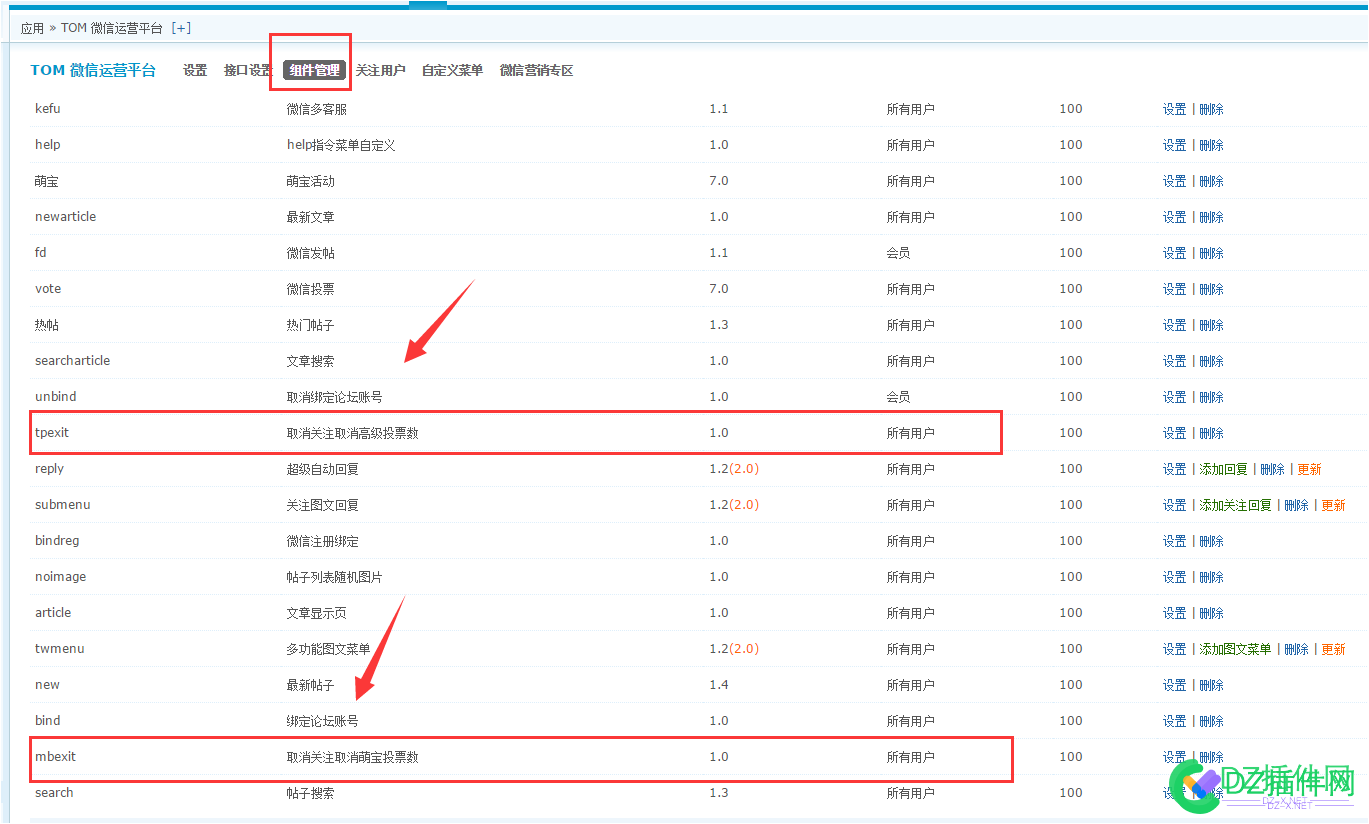Open 设置 for the reply row
This screenshot has height=824, width=1369.
click(1174, 469)
